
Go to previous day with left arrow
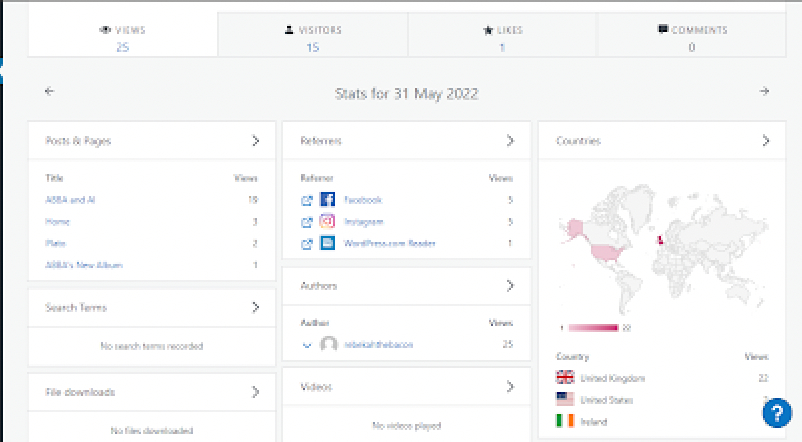pos(50,91)
